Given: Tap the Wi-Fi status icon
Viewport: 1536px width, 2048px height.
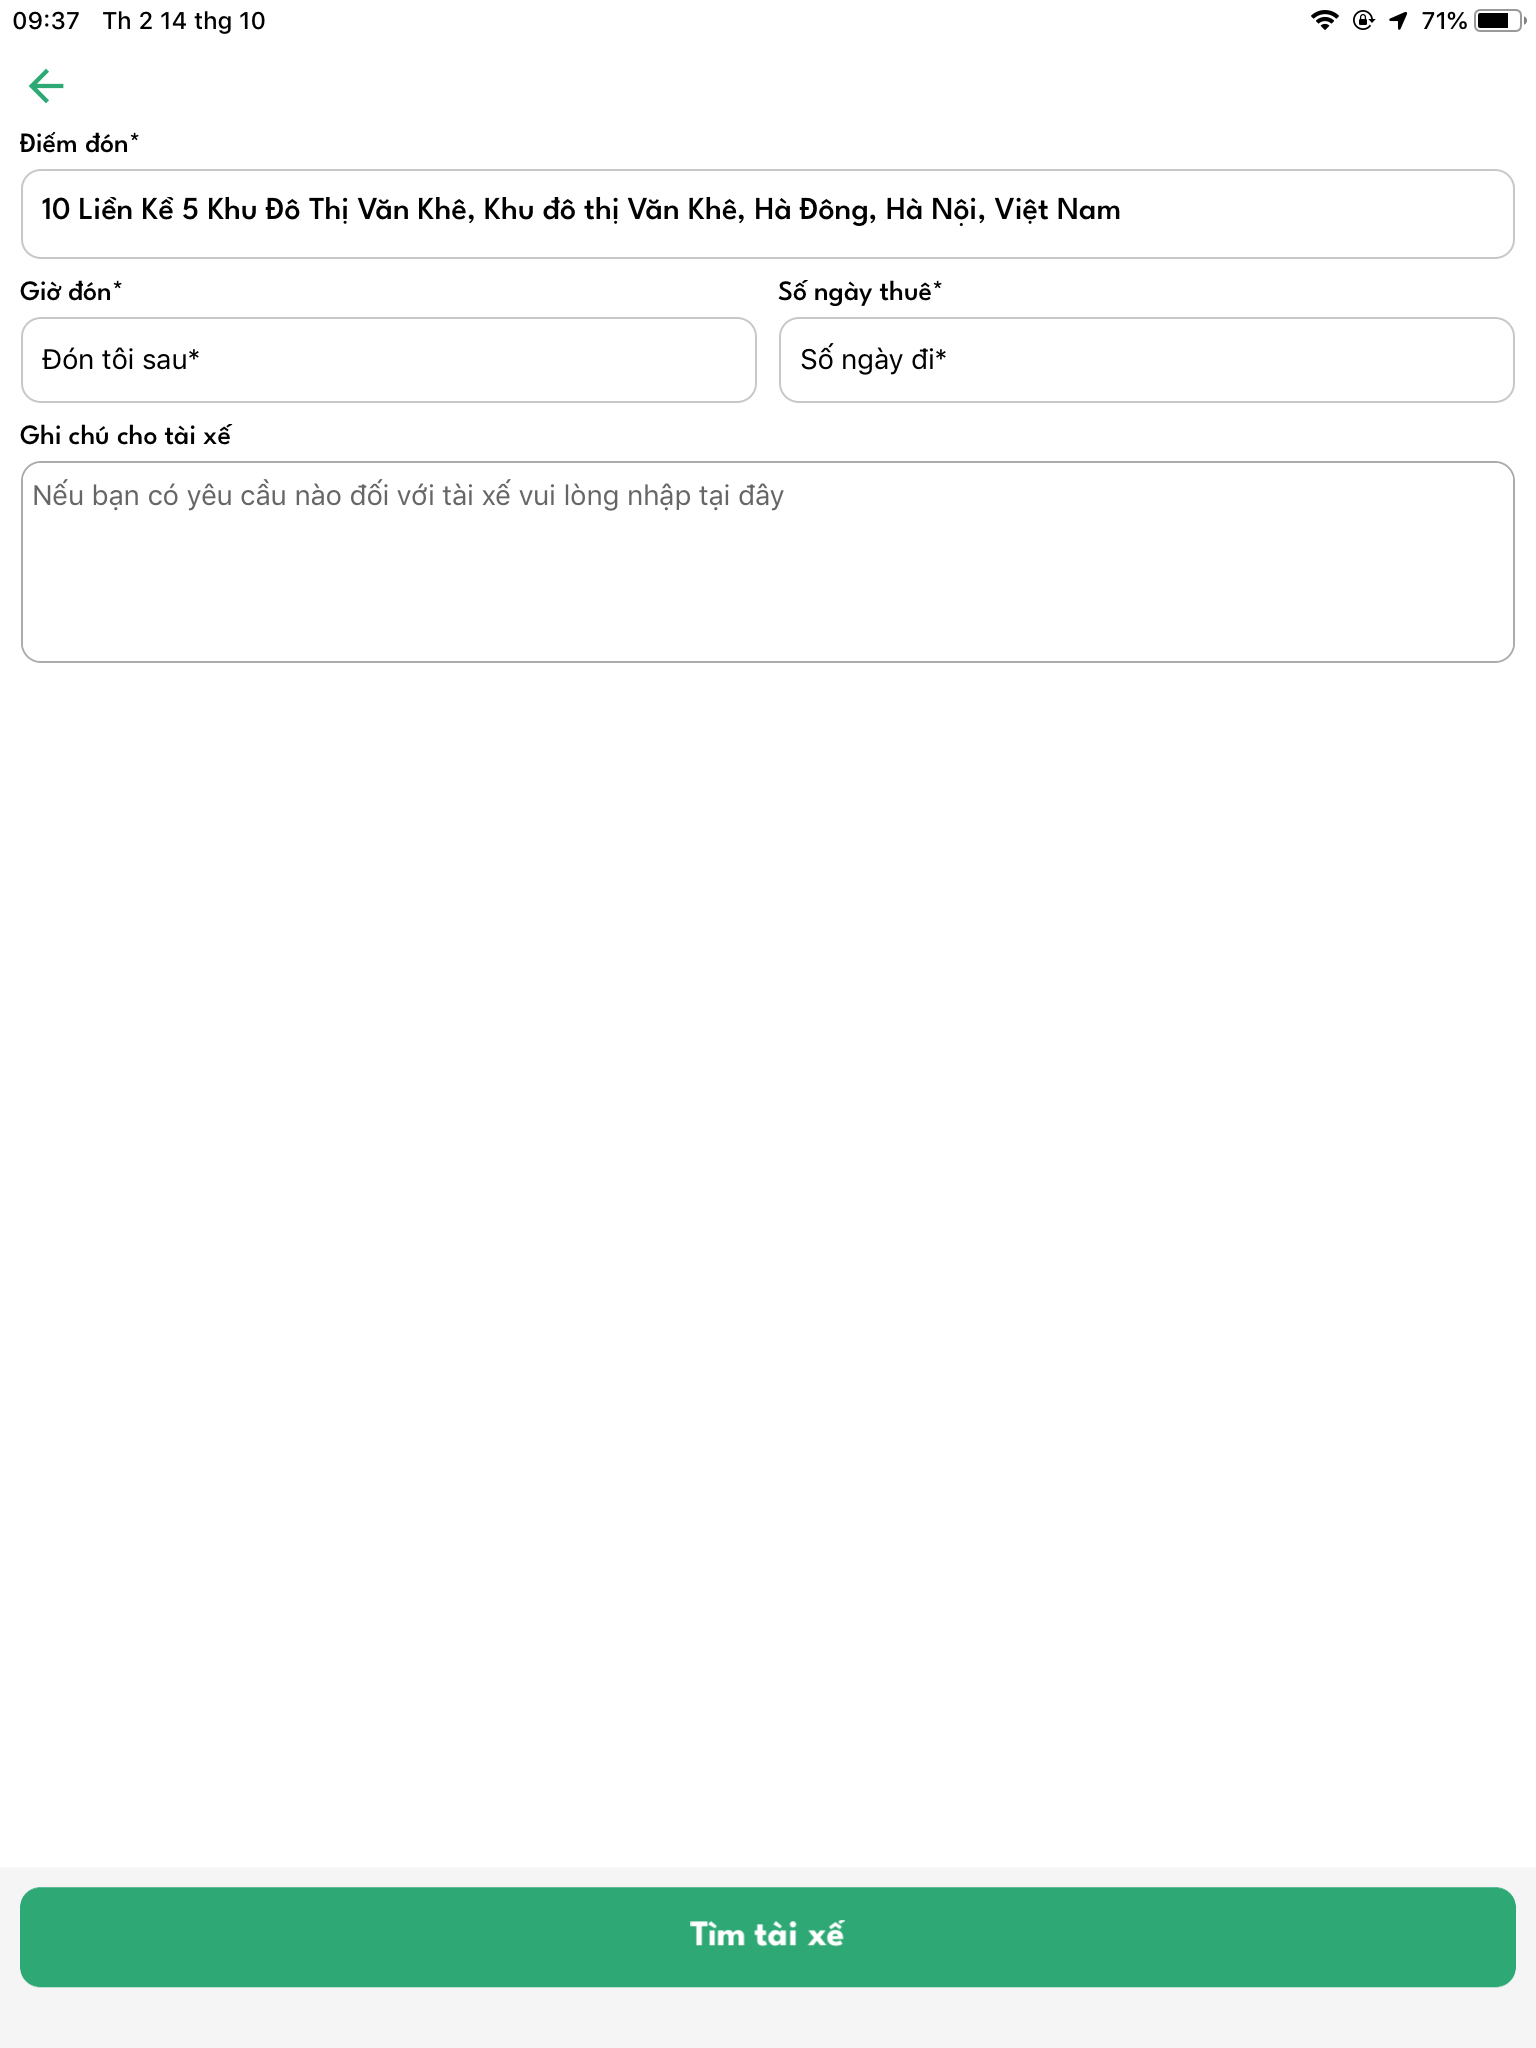Looking at the screenshot, I should coord(1324,20).
